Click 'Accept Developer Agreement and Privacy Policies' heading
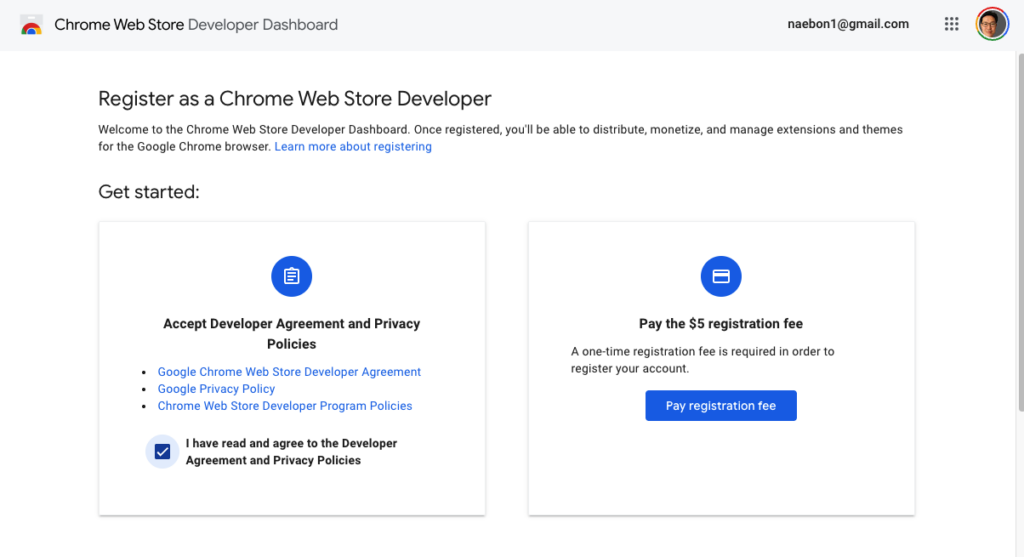Screen dimensions: 1024x557 point(291,334)
